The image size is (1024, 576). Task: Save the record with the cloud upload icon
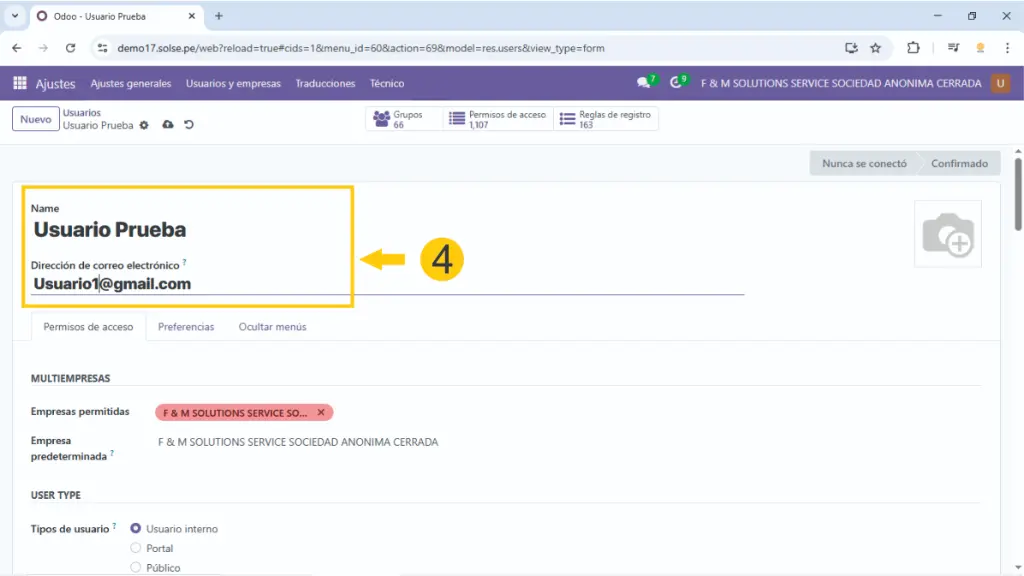[167, 125]
